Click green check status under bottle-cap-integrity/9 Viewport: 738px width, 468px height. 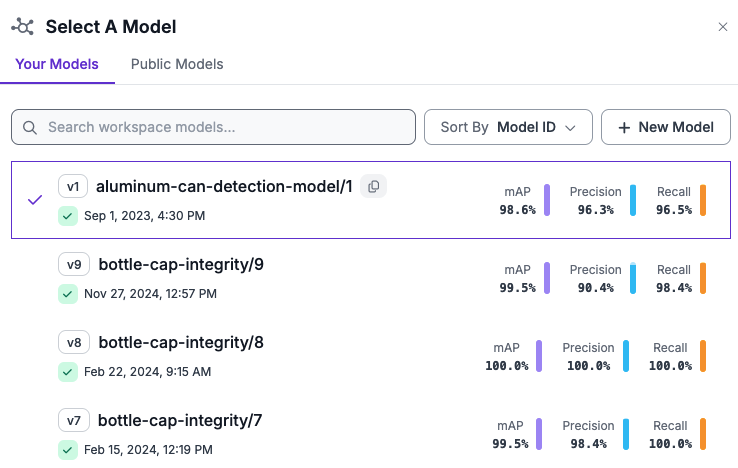click(67, 293)
